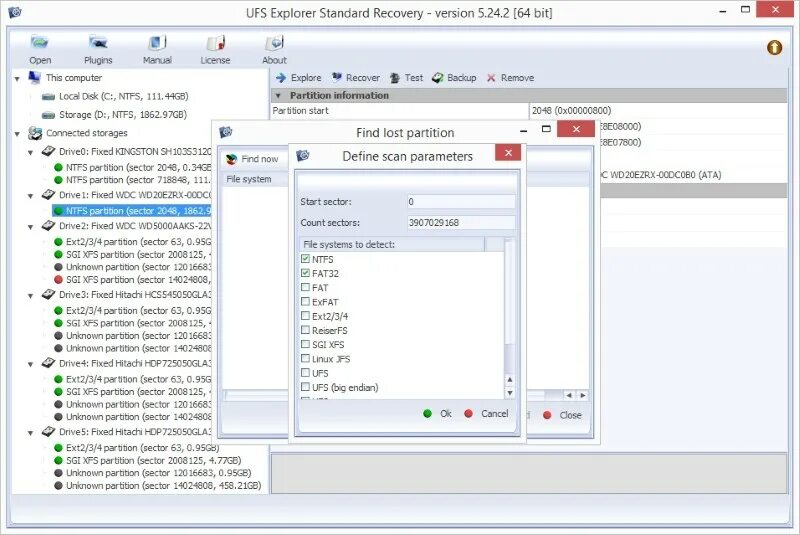Click Backup in the partition toolbar
Screen dimensions: 800x535
pos(454,78)
